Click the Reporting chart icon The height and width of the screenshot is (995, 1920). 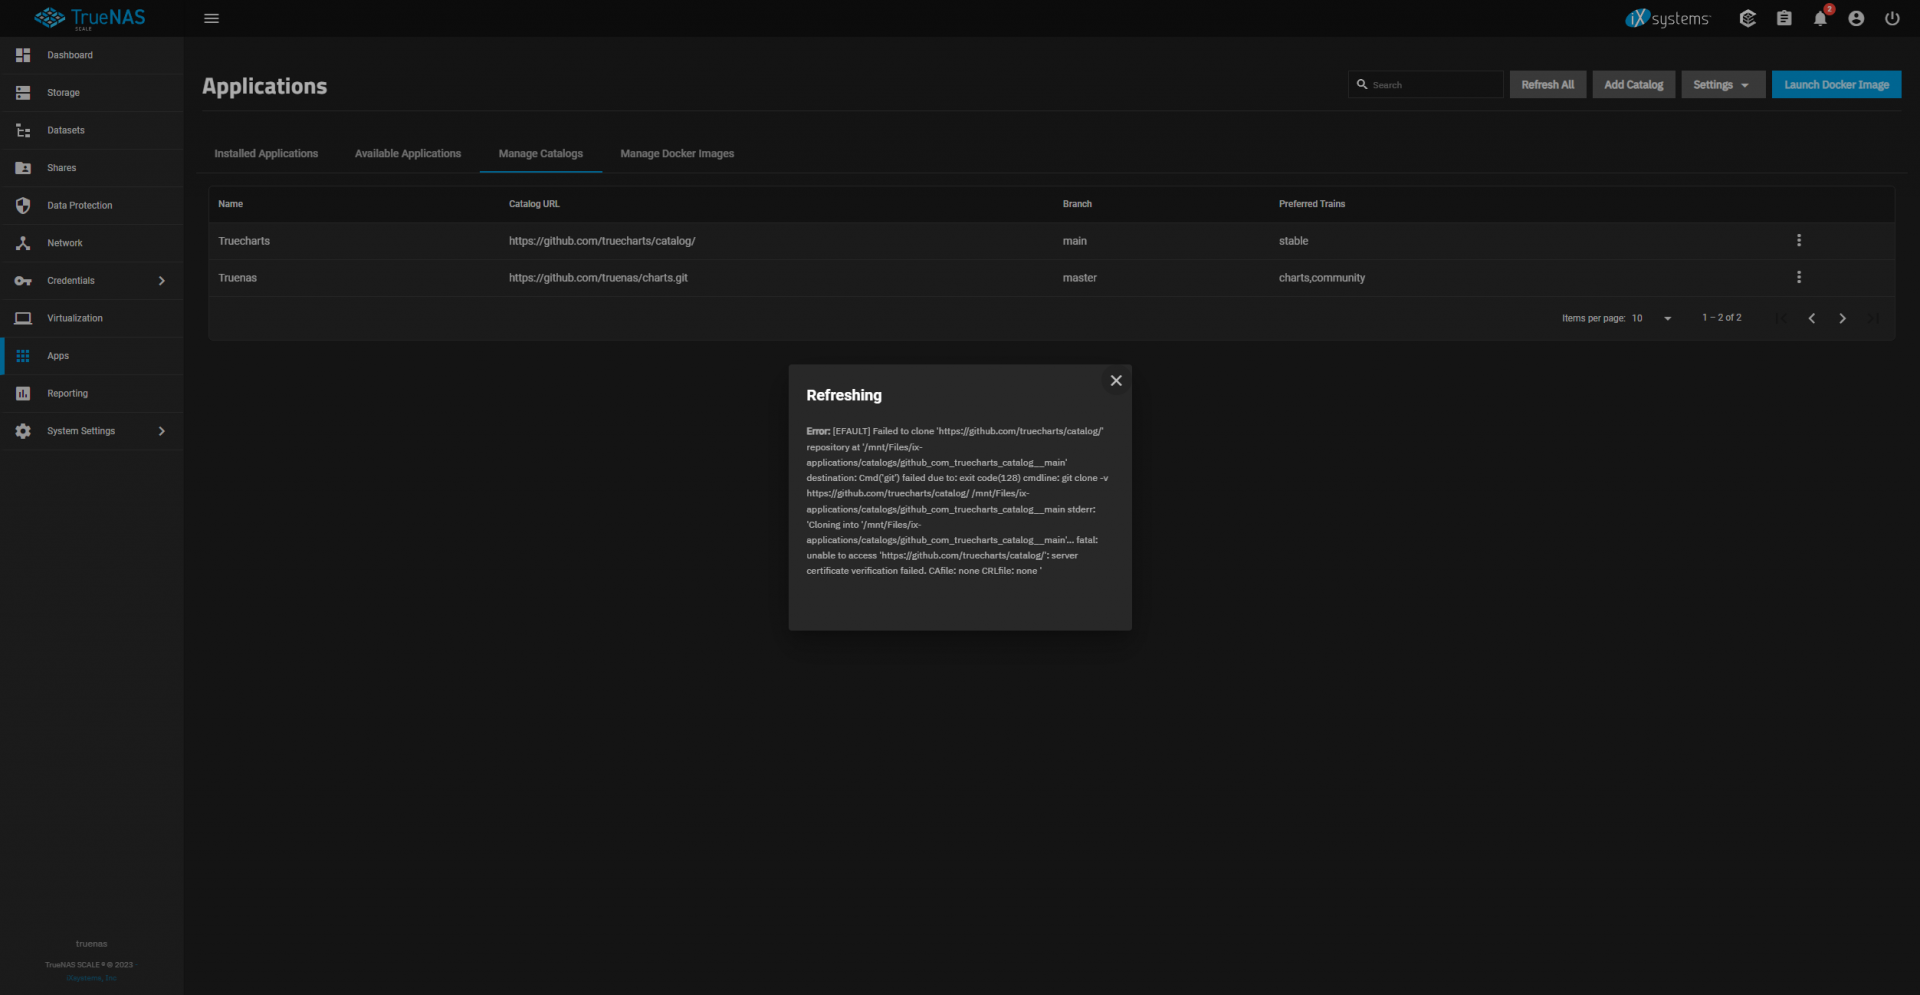click(23, 393)
